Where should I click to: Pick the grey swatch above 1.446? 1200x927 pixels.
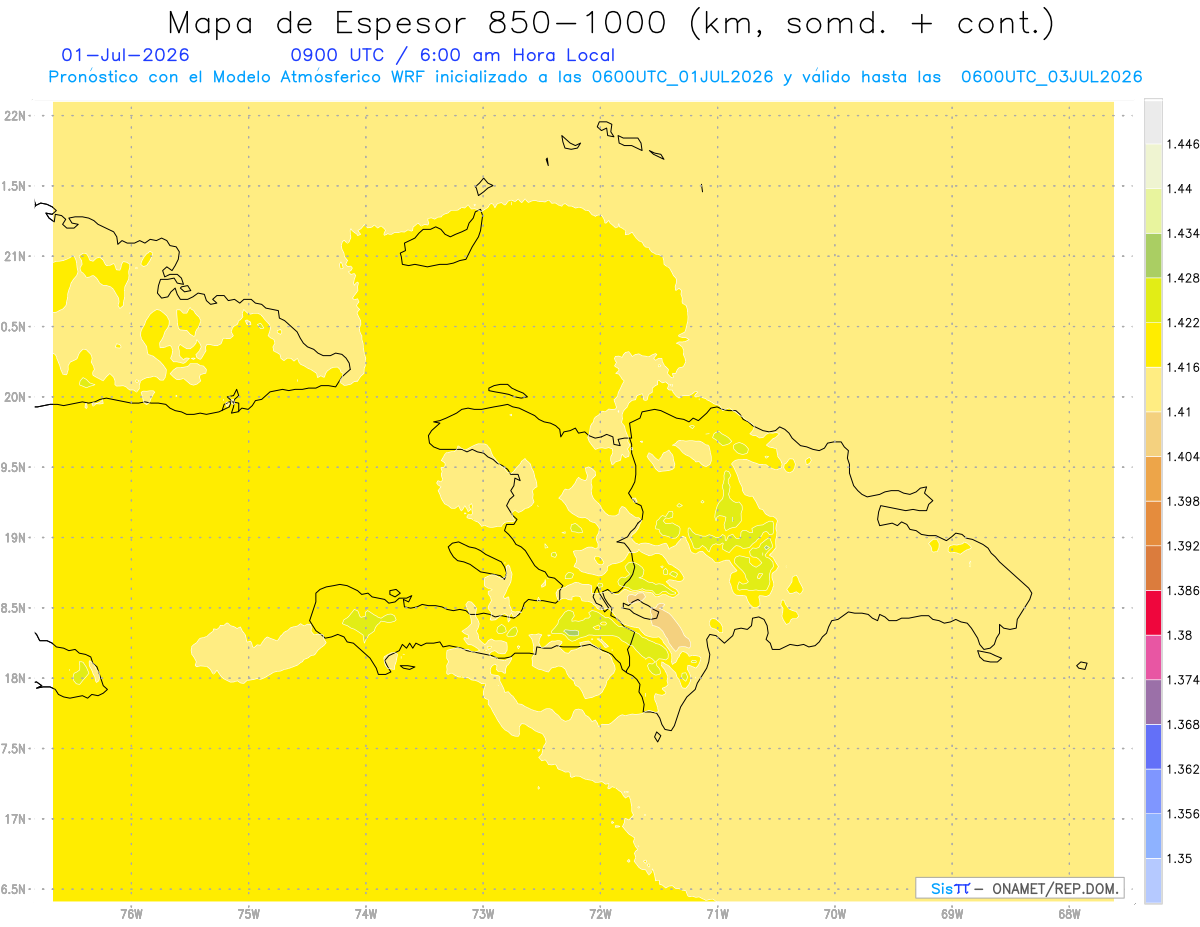coord(1153,121)
